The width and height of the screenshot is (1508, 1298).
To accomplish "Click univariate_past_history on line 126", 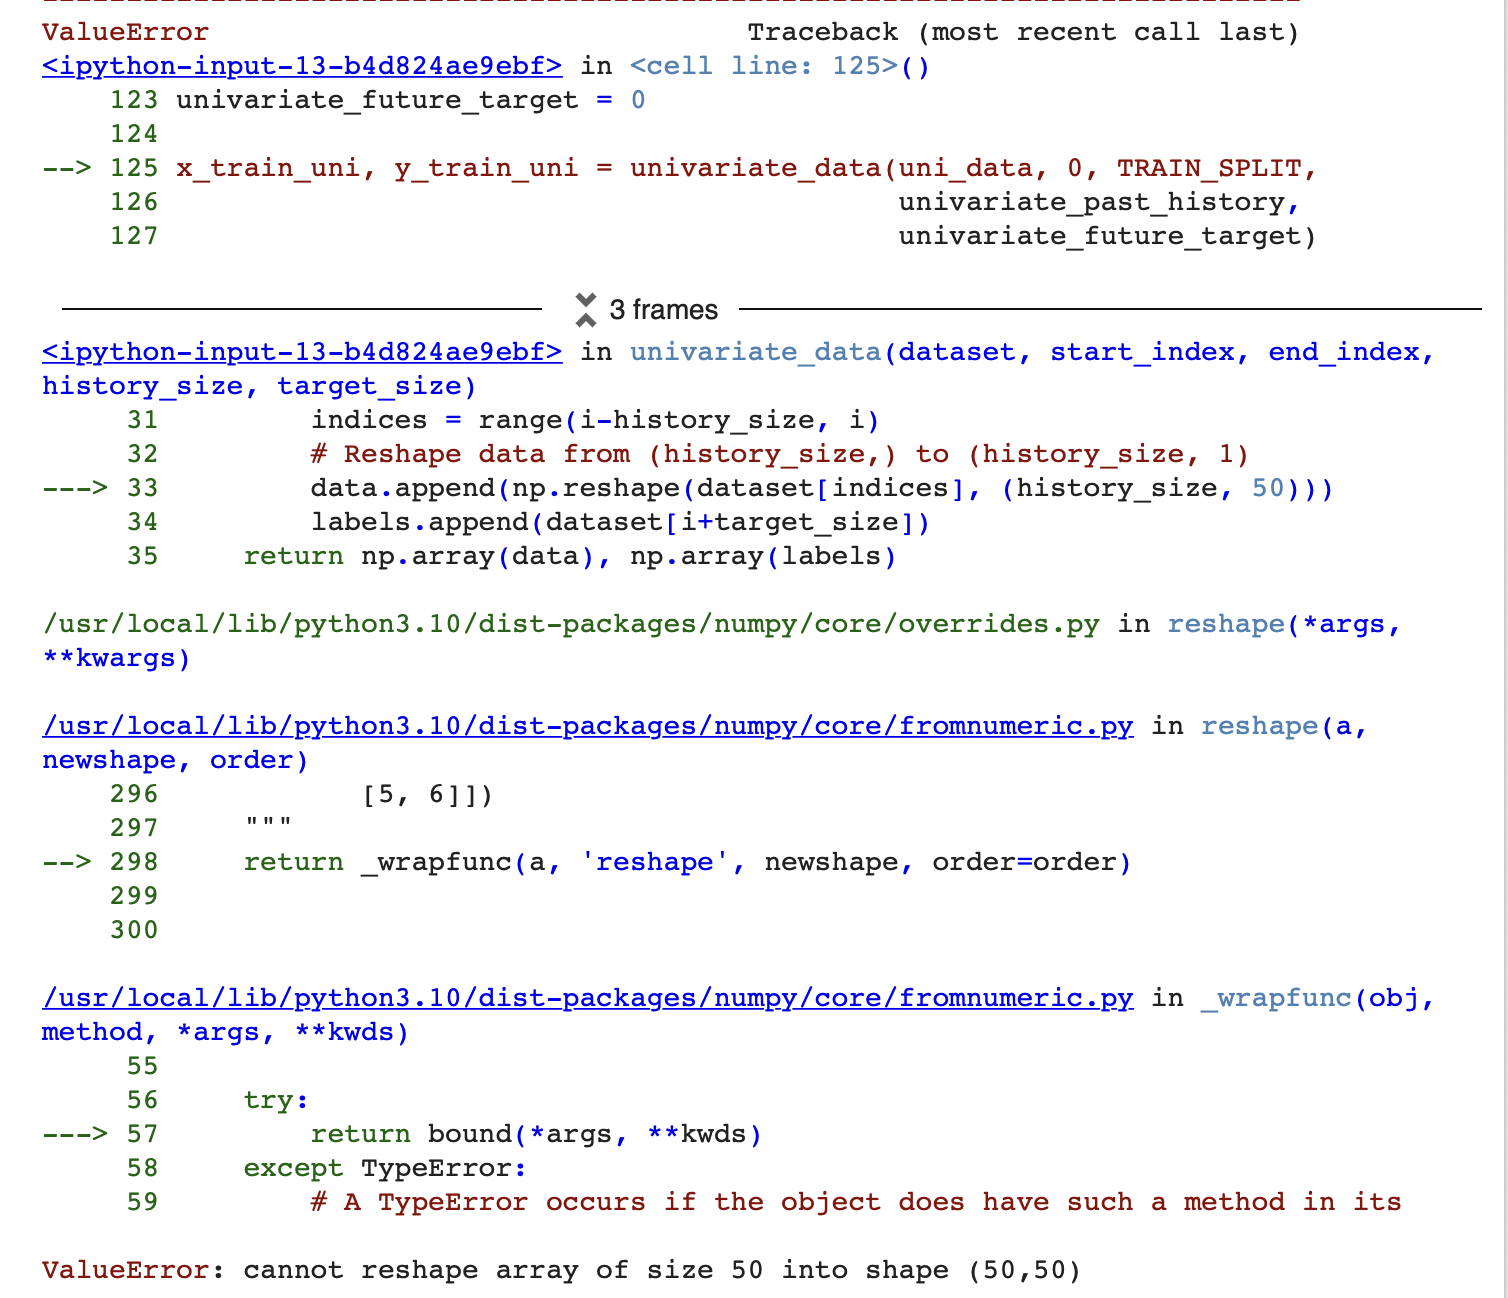I will [x=1099, y=202].
